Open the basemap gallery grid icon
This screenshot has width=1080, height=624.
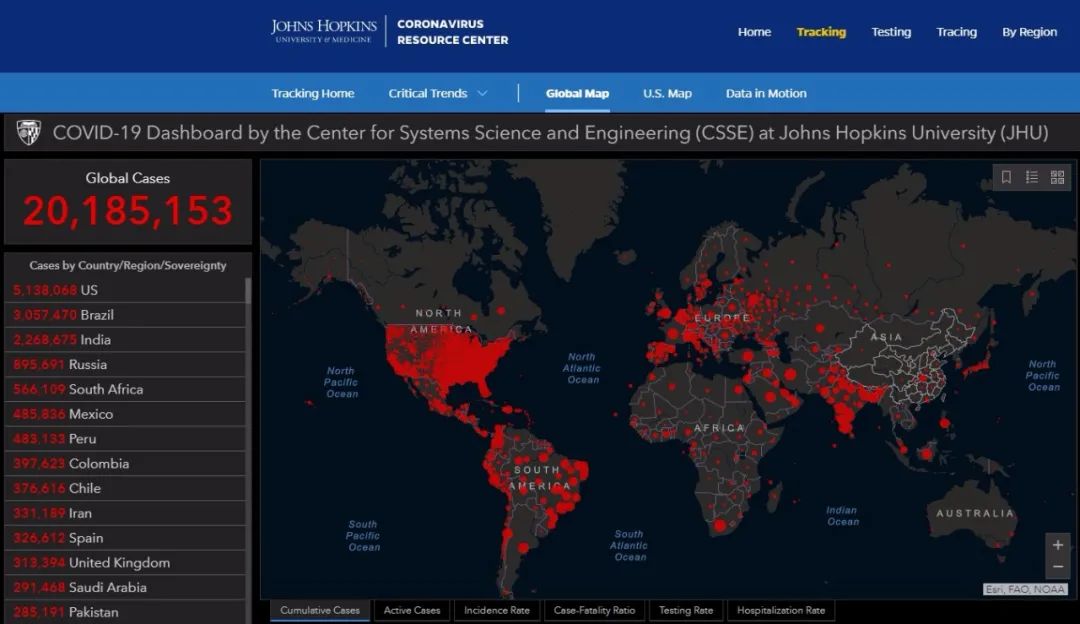click(1057, 177)
